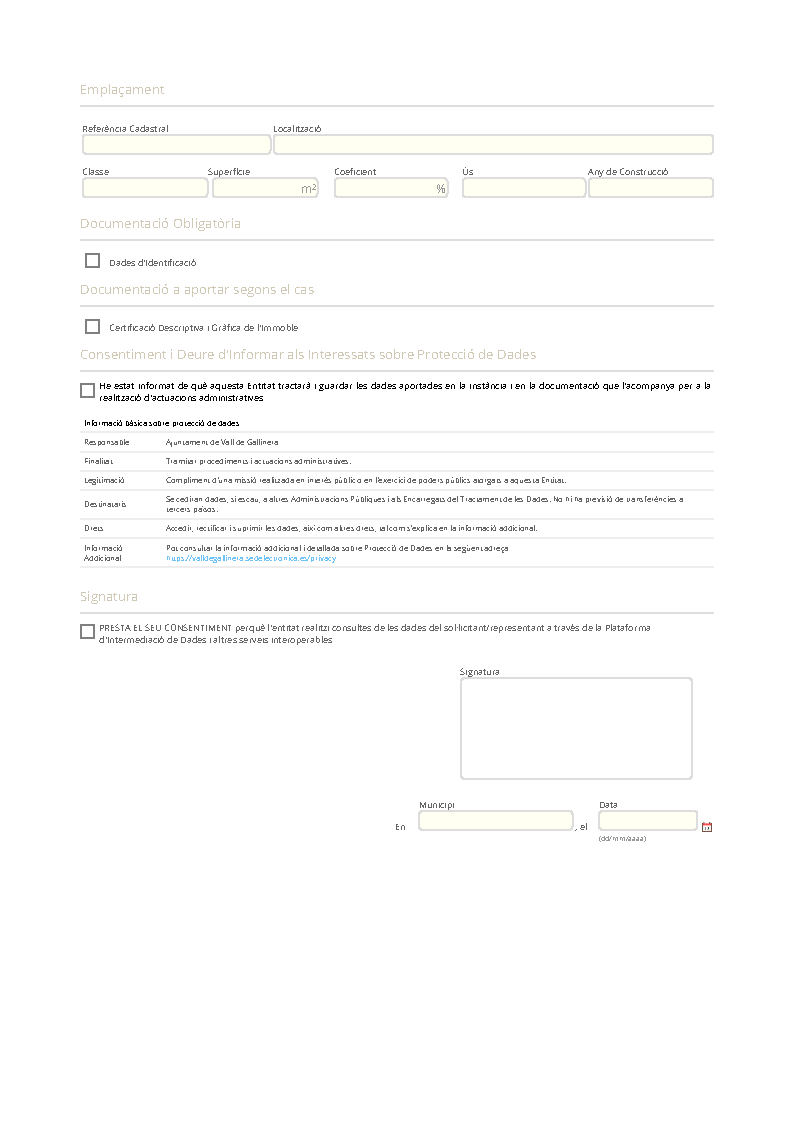Click the Ús input field
The height and width of the screenshot is (1123, 794).
coord(524,188)
